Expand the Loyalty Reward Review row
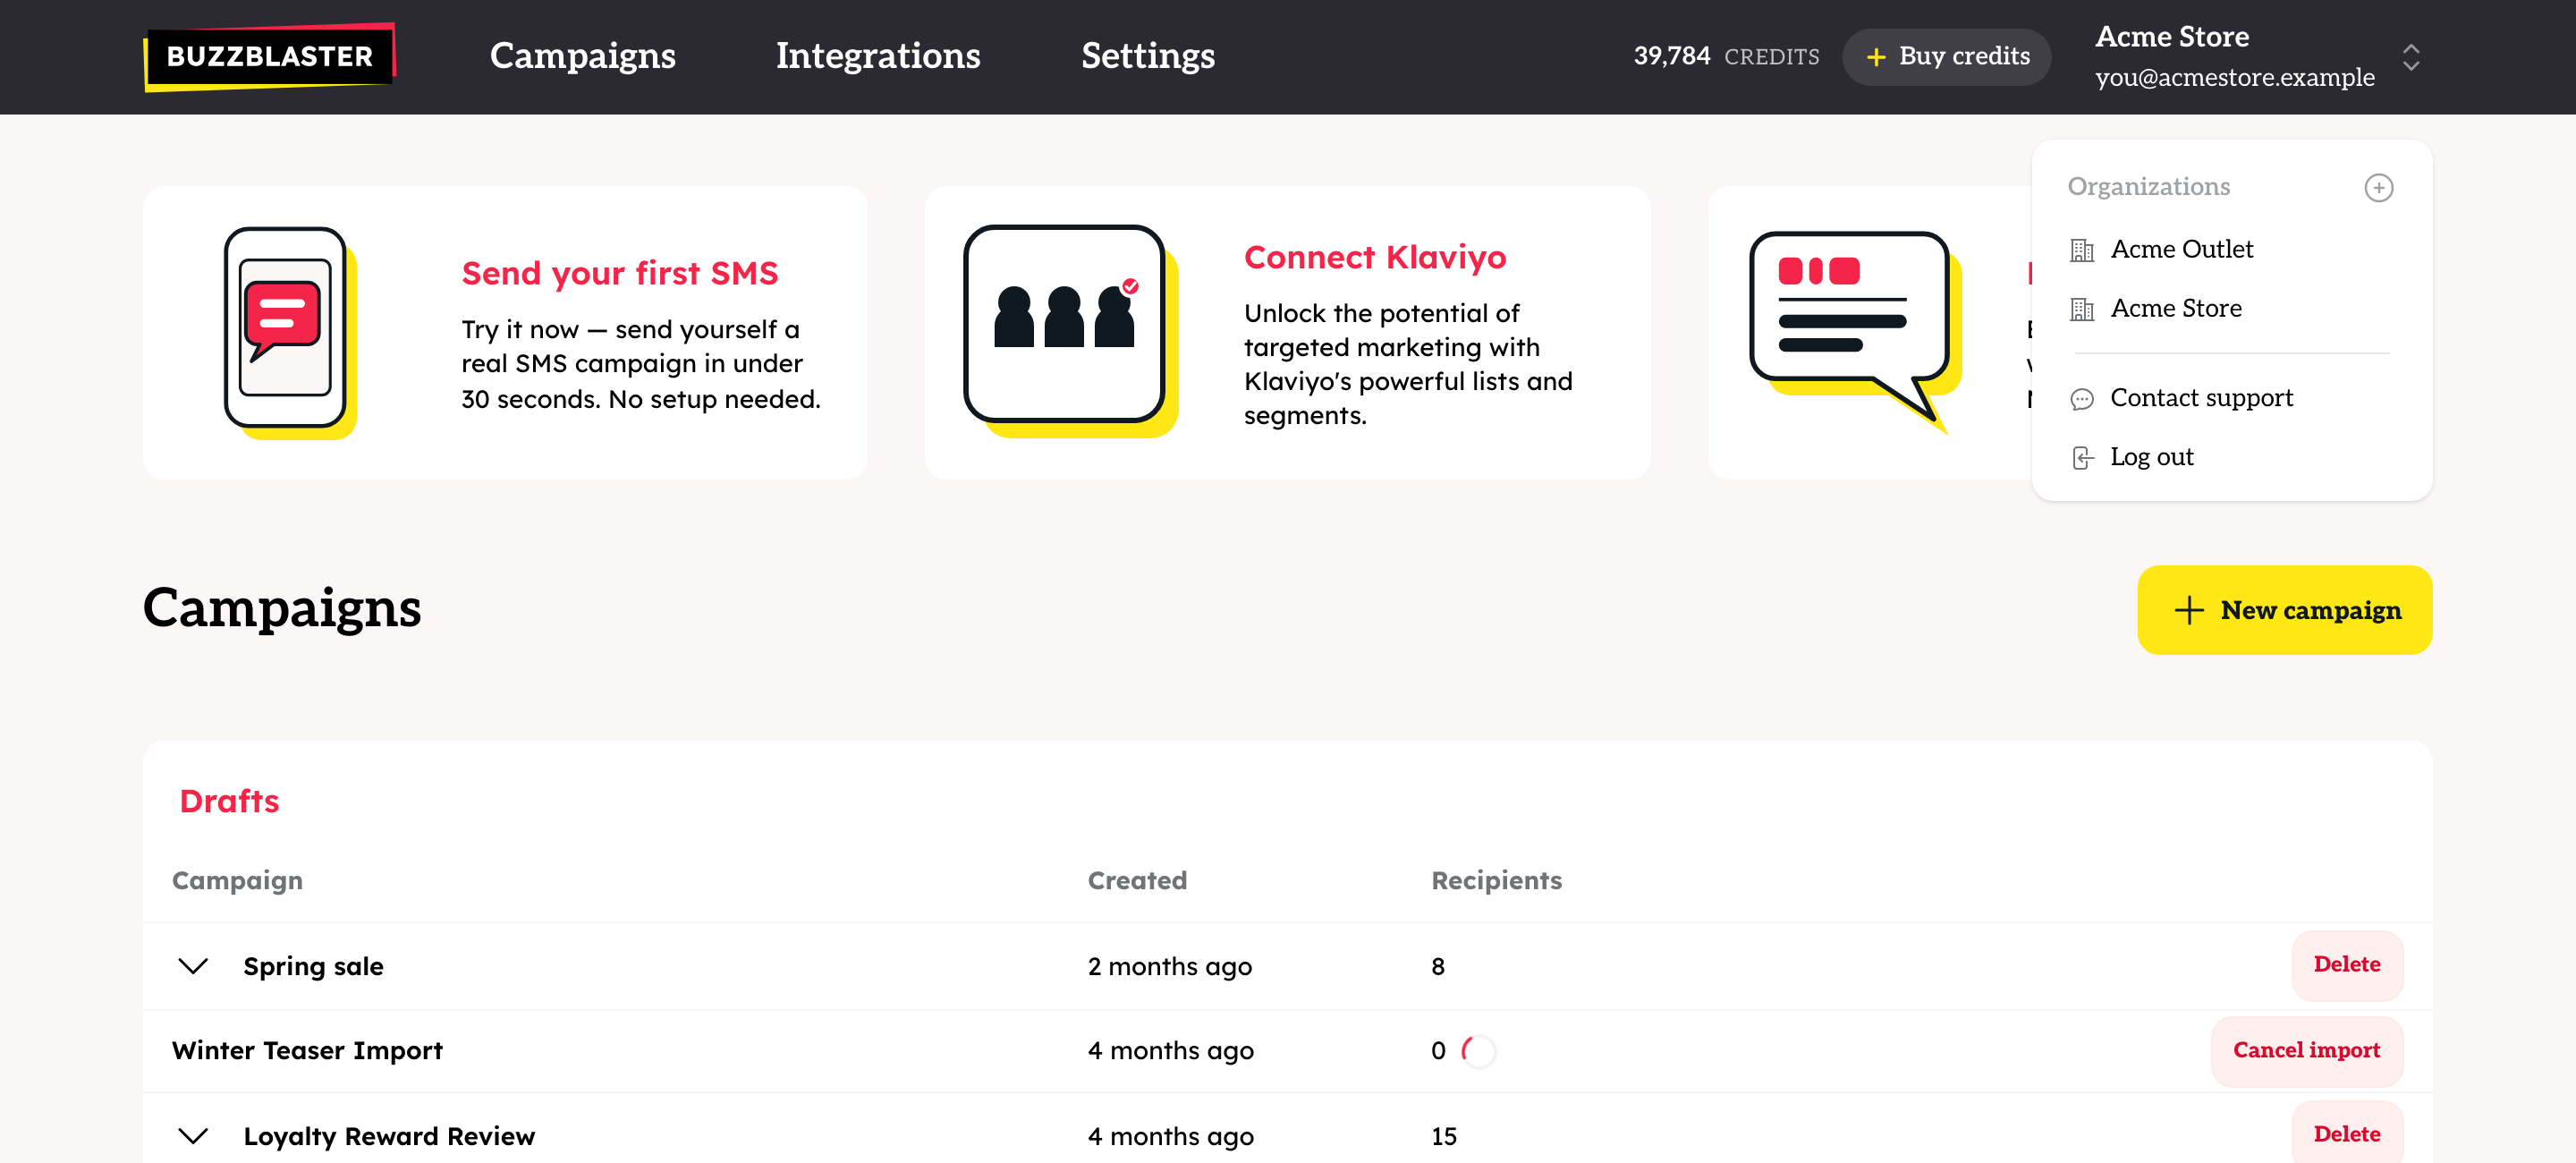Image resolution: width=2576 pixels, height=1163 pixels. (x=193, y=1135)
